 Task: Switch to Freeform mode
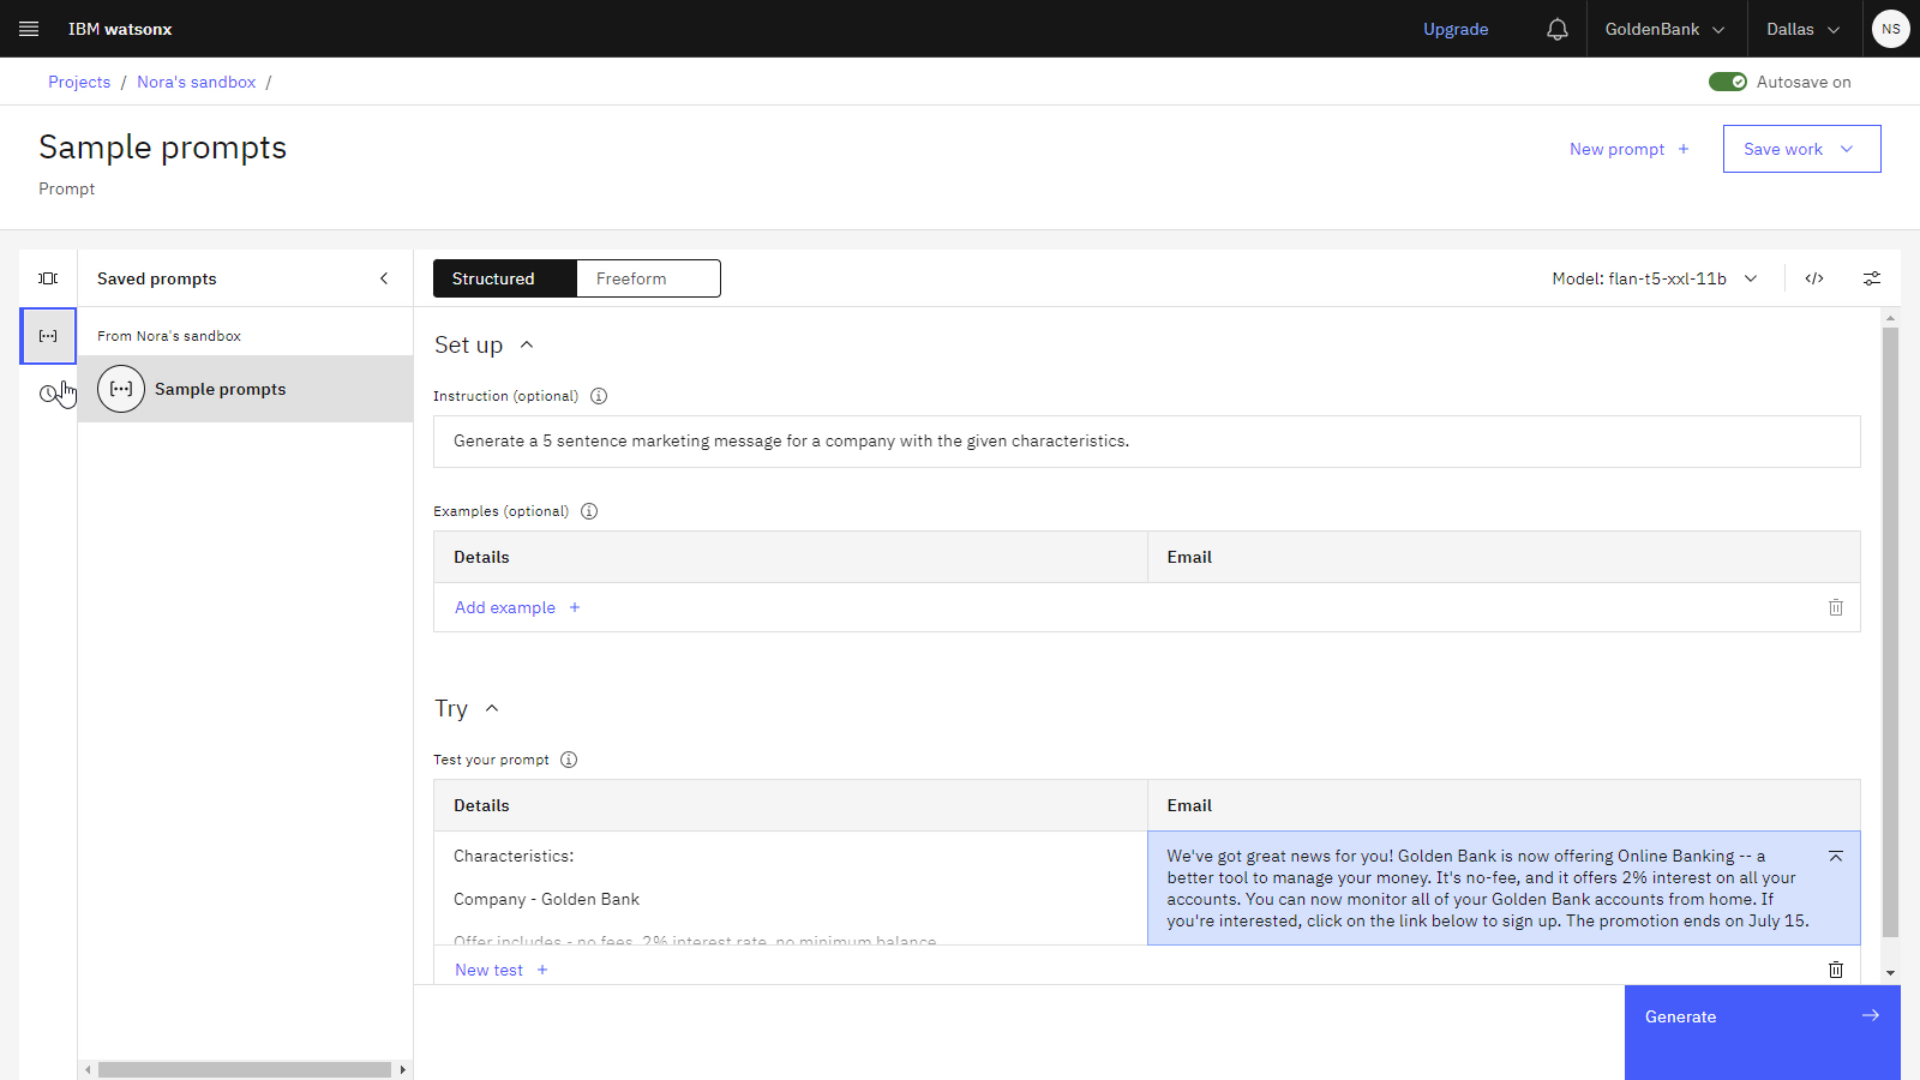tap(648, 279)
